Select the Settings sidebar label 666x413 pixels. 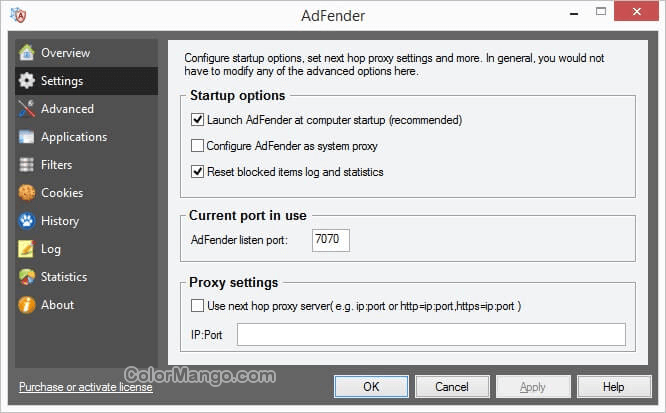(62, 81)
